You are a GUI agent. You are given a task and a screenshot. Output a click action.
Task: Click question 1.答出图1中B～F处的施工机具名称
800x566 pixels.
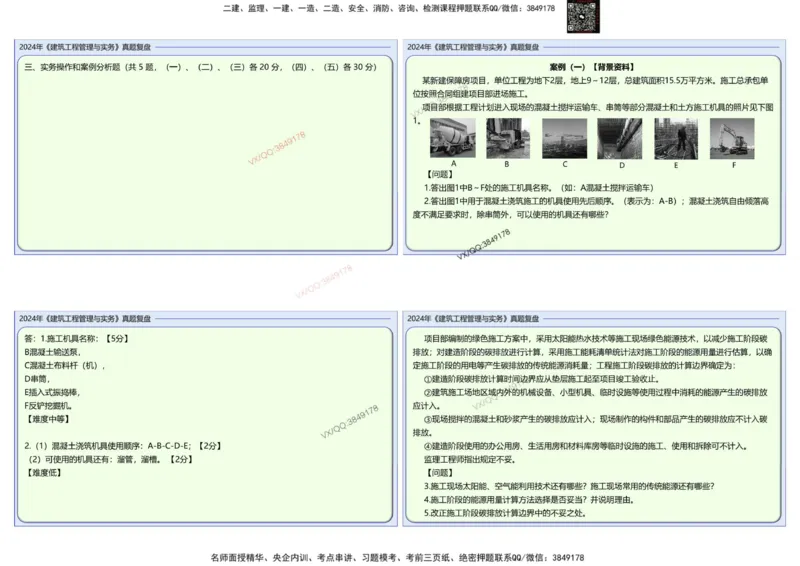pyautogui.click(x=538, y=187)
